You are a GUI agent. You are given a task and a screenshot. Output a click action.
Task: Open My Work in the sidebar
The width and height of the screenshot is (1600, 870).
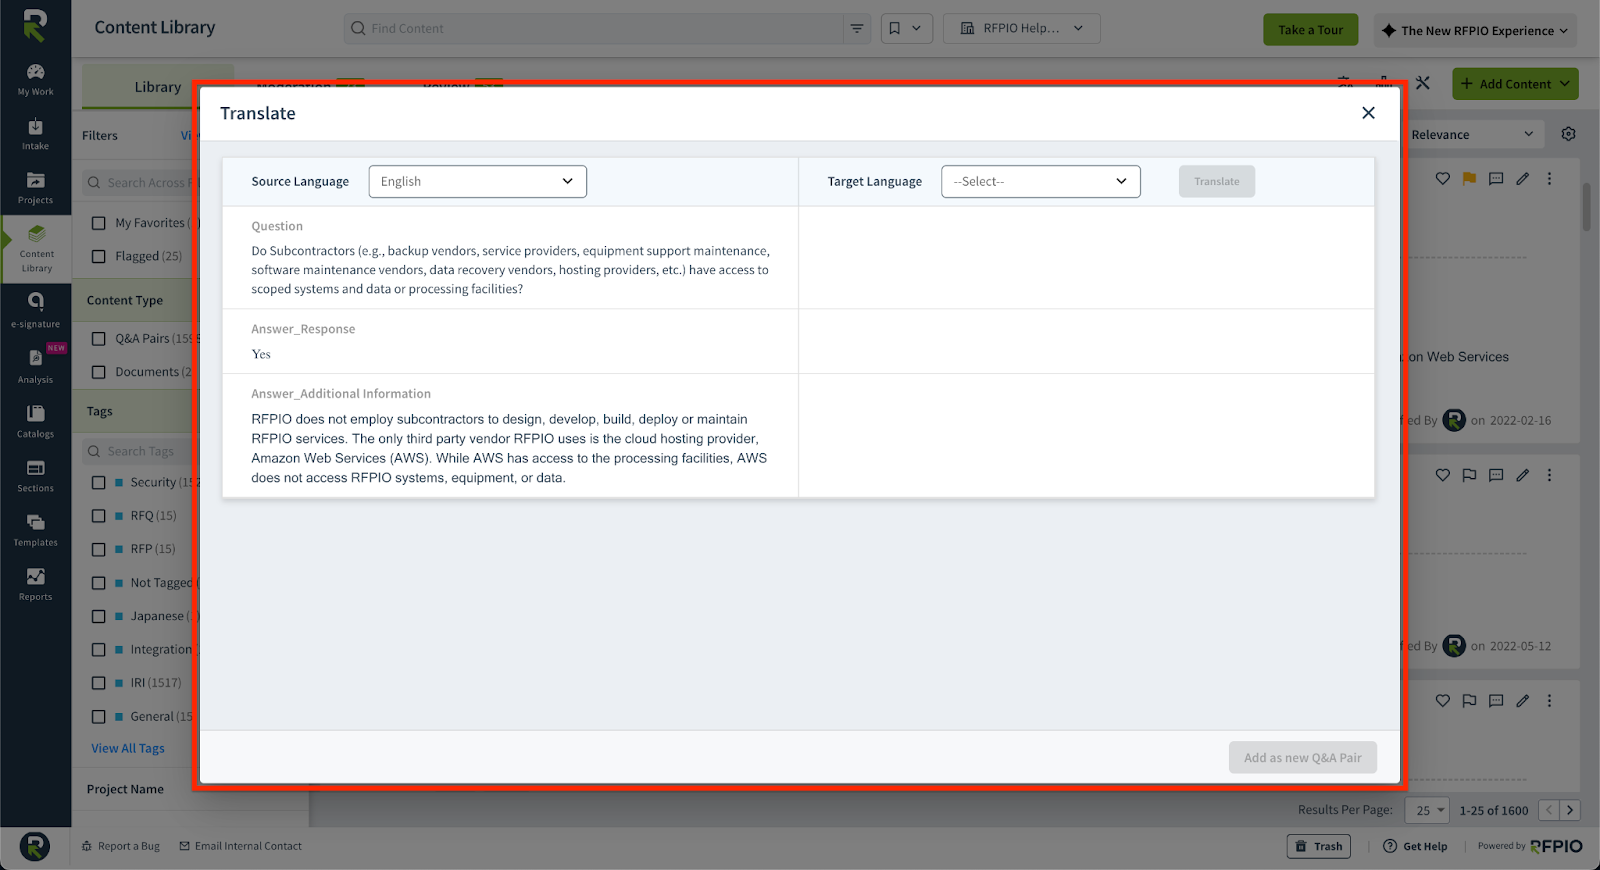coord(35,79)
